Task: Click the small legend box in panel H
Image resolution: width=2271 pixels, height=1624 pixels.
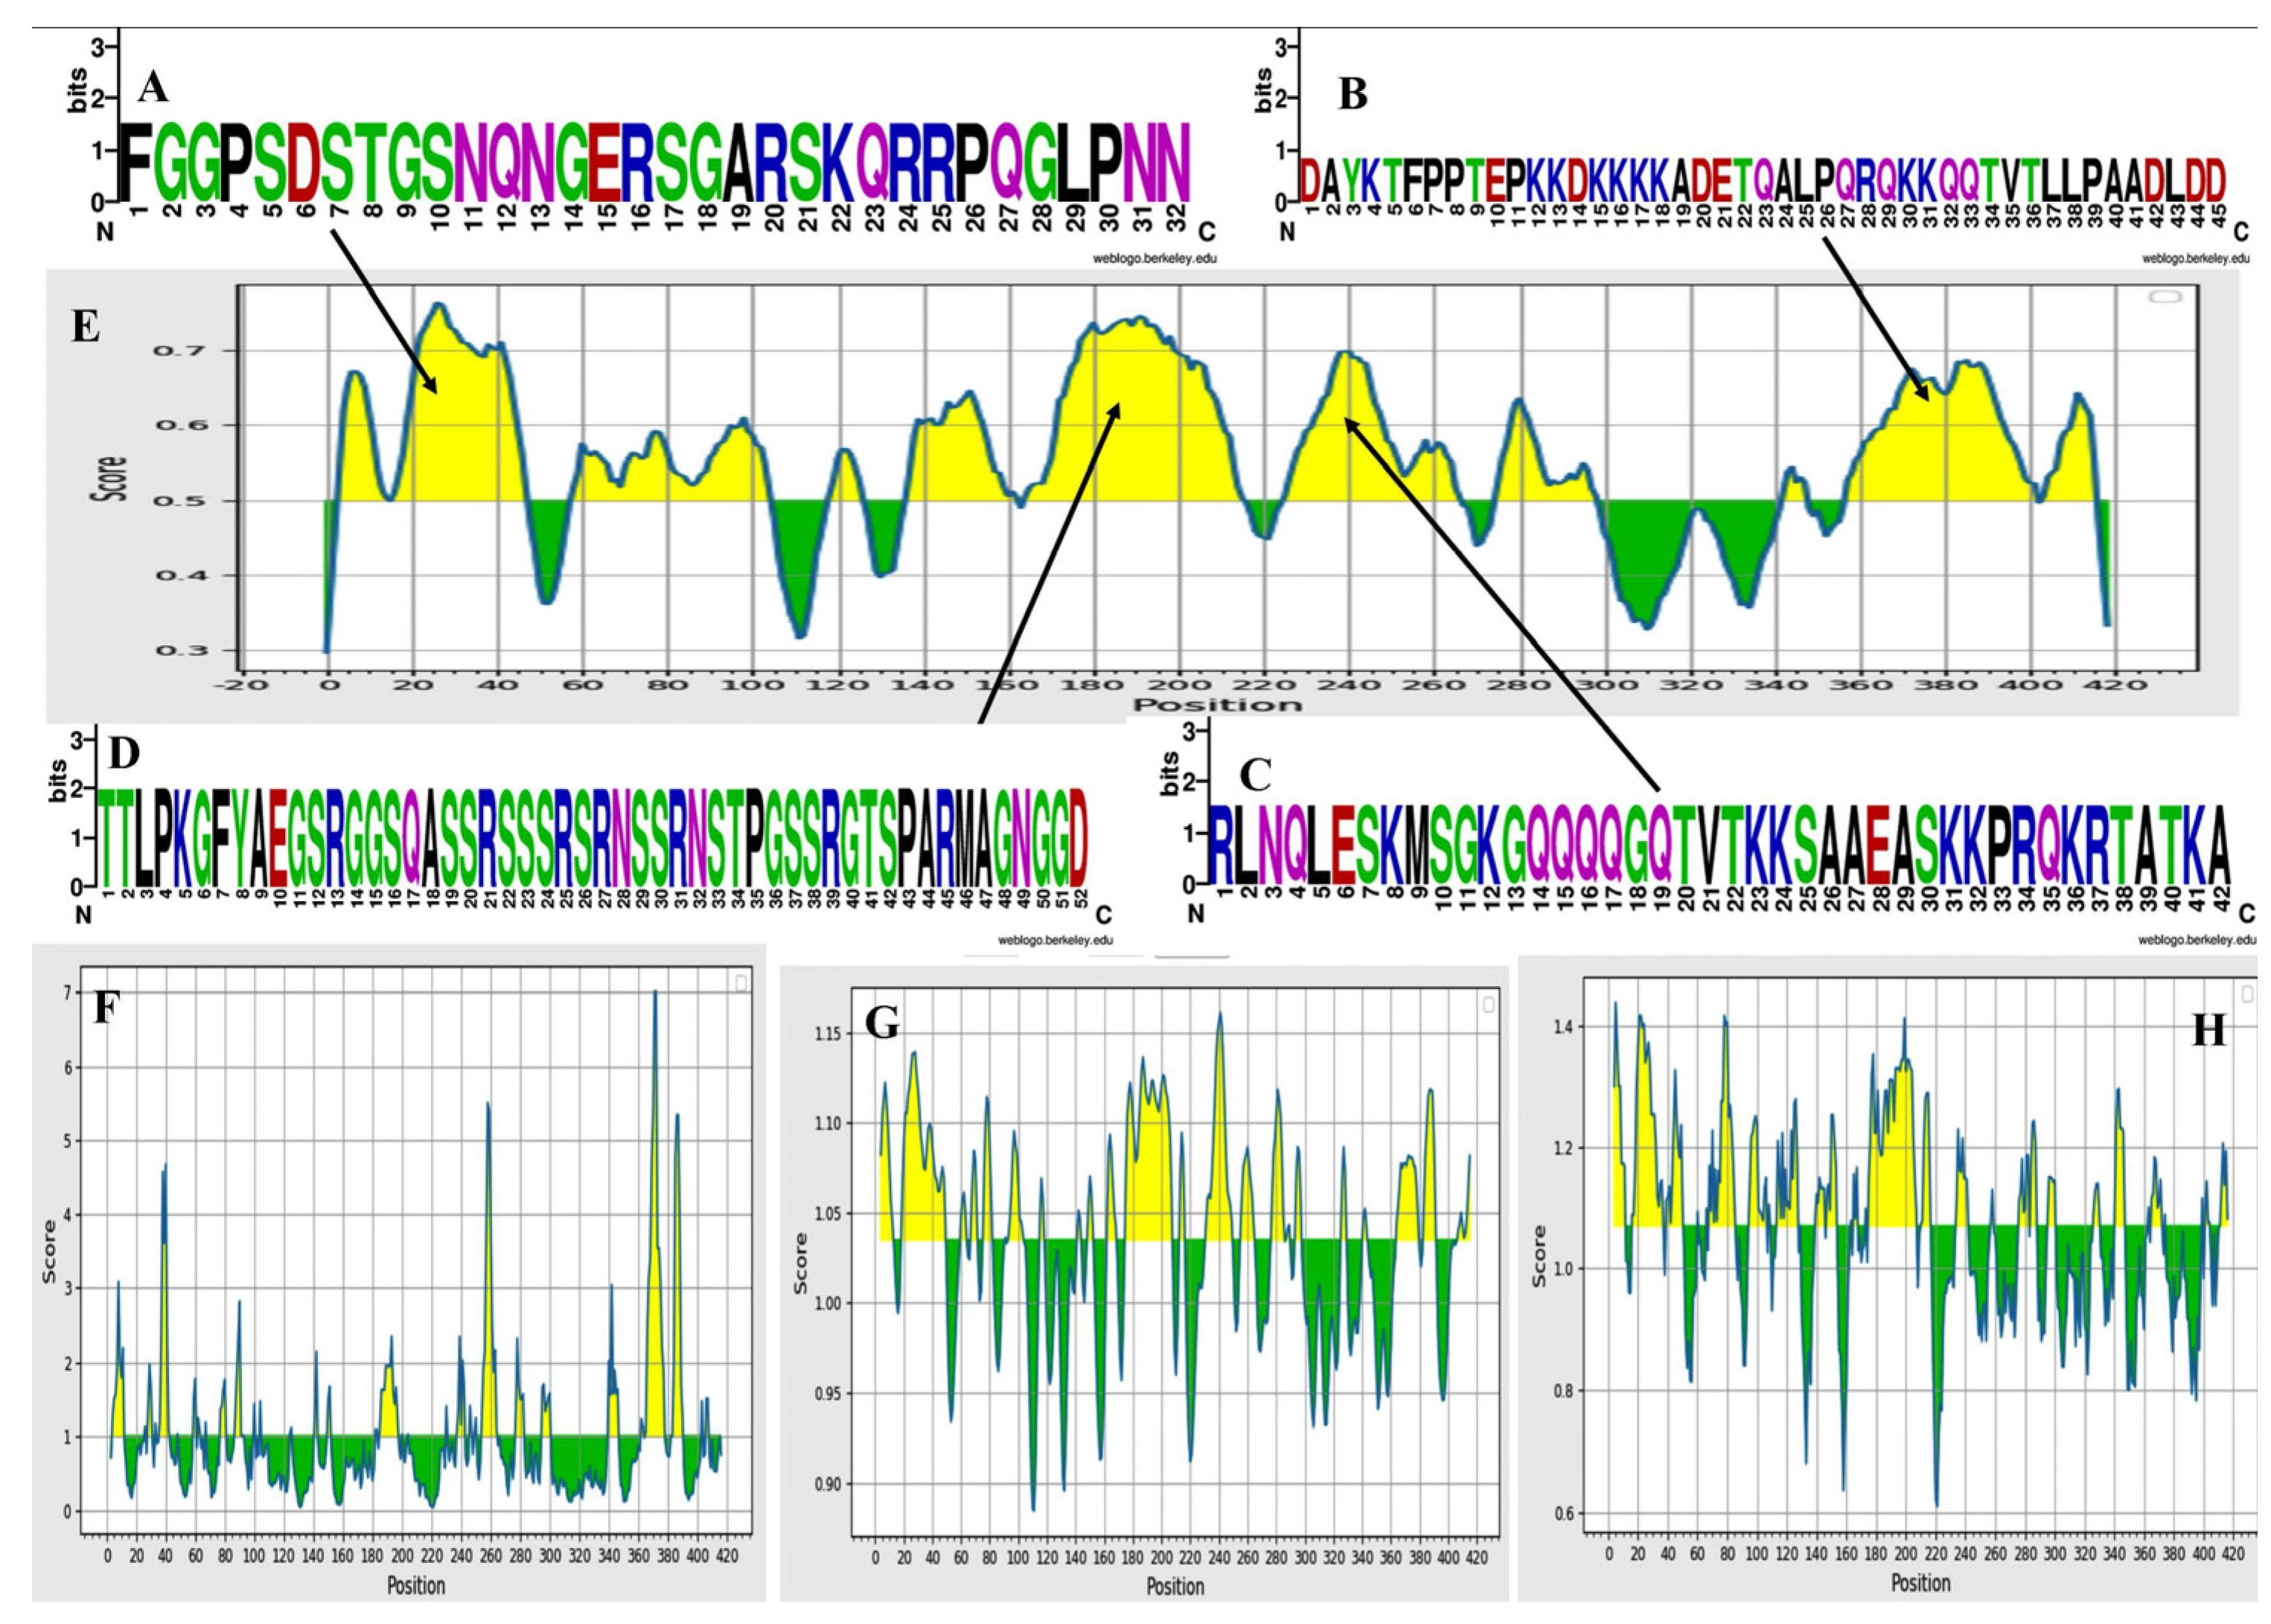Action: point(2249,994)
